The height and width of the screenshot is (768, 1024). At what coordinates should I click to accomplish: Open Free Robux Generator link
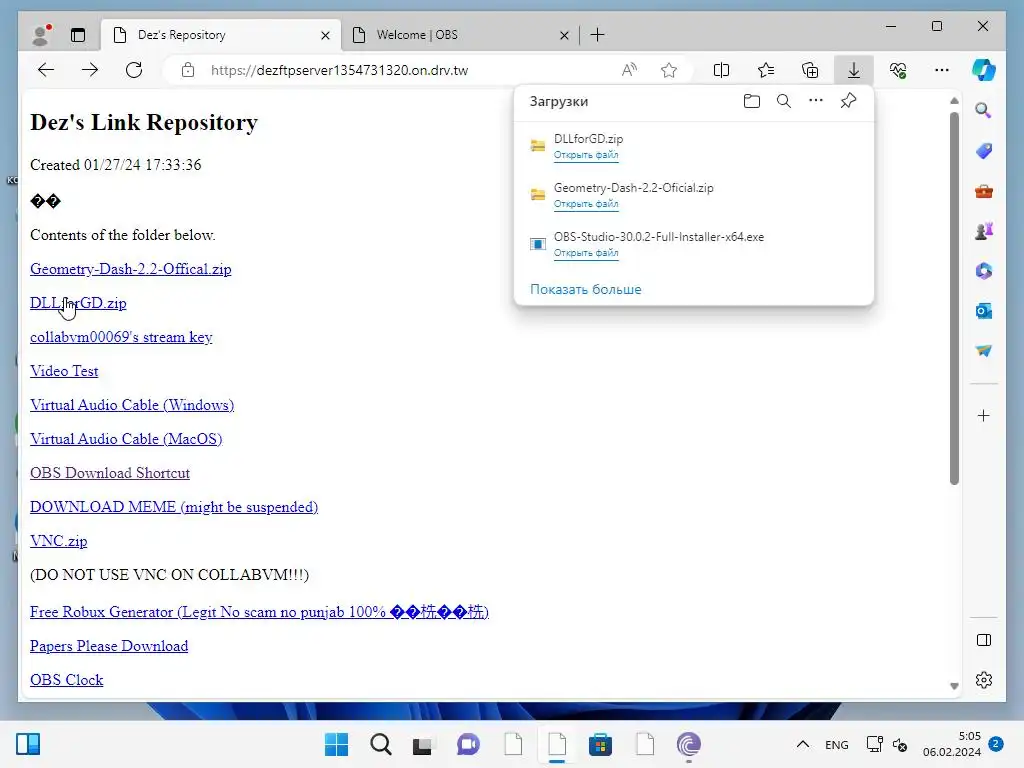point(259,612)
